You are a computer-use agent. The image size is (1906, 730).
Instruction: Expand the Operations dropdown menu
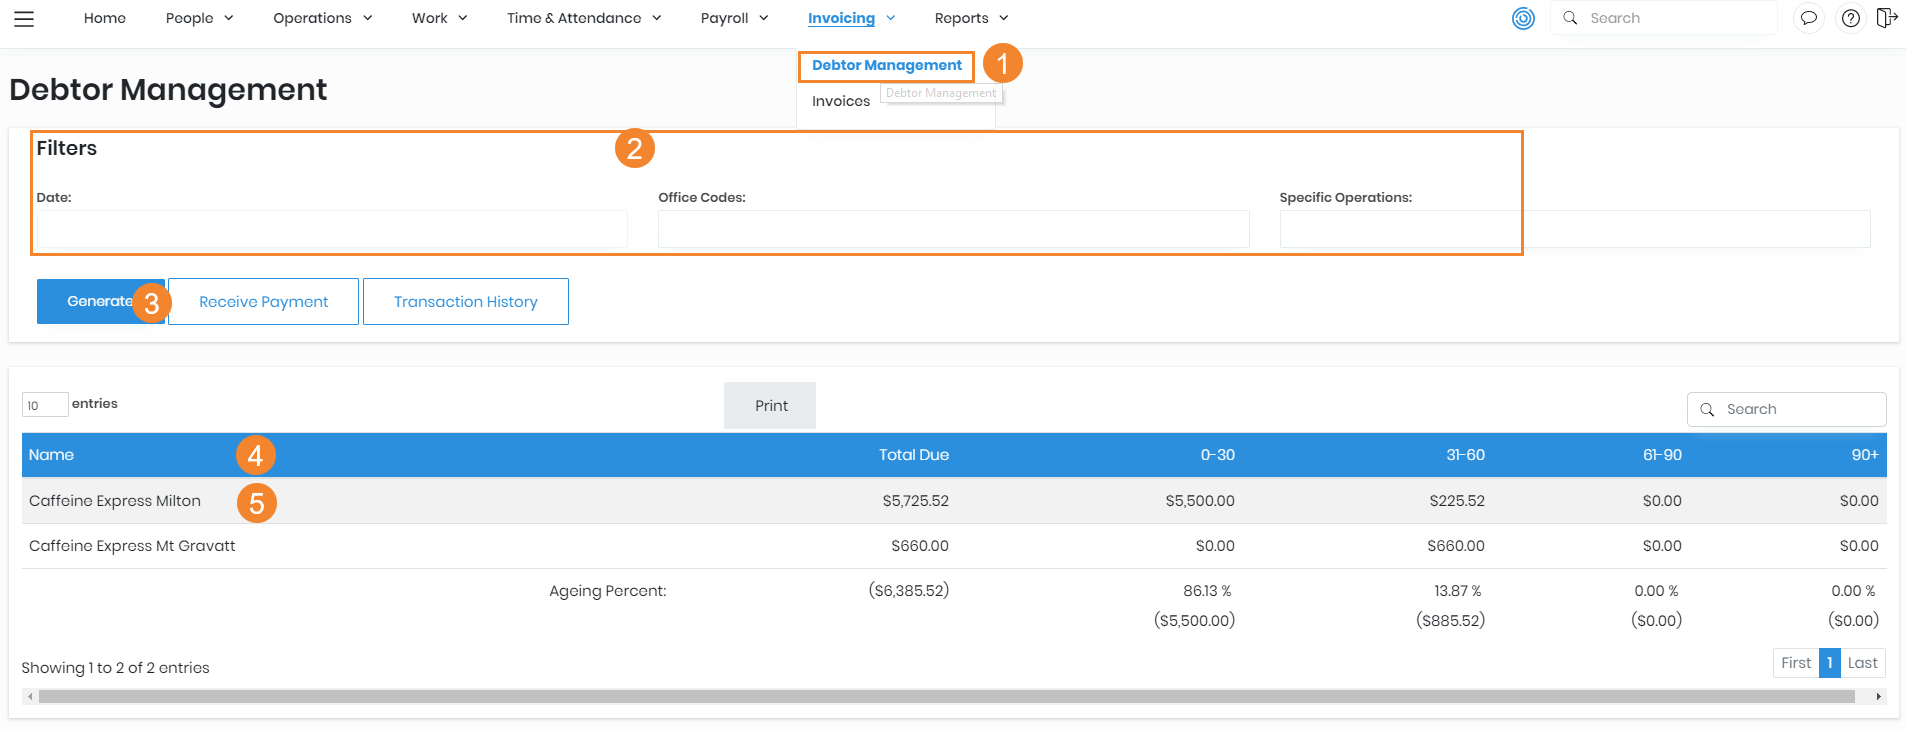(x=322, y=18)
